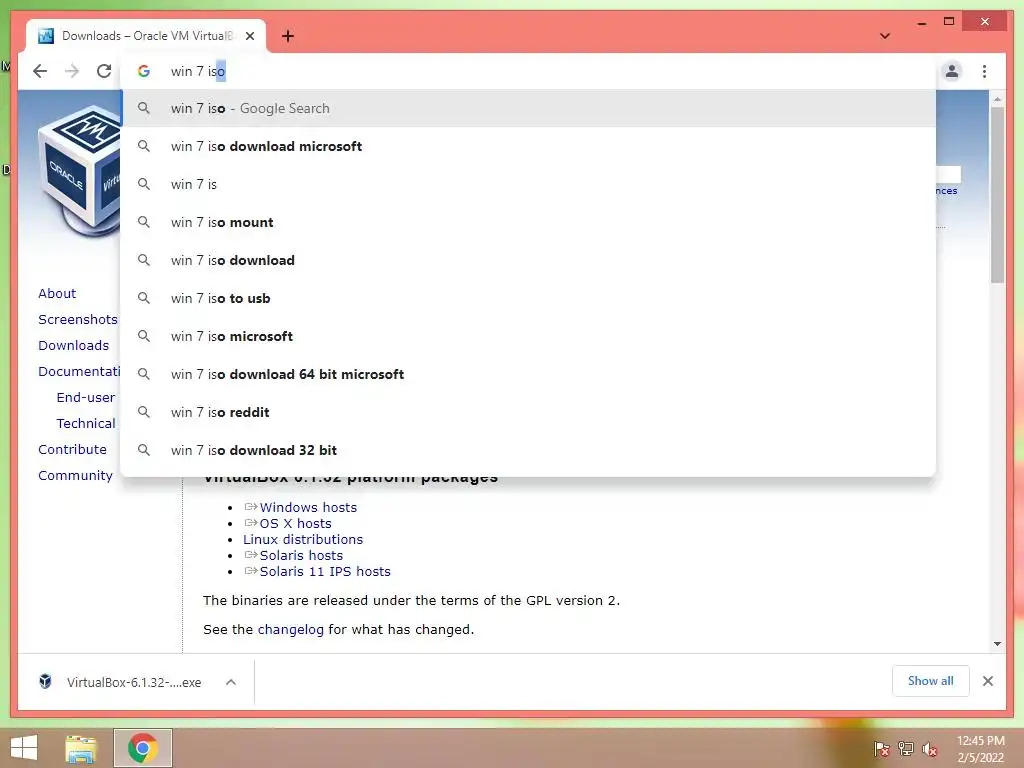Screen dimensions: 1024x768
Task: Click the volume tray icon
Action: click(929, 749)
